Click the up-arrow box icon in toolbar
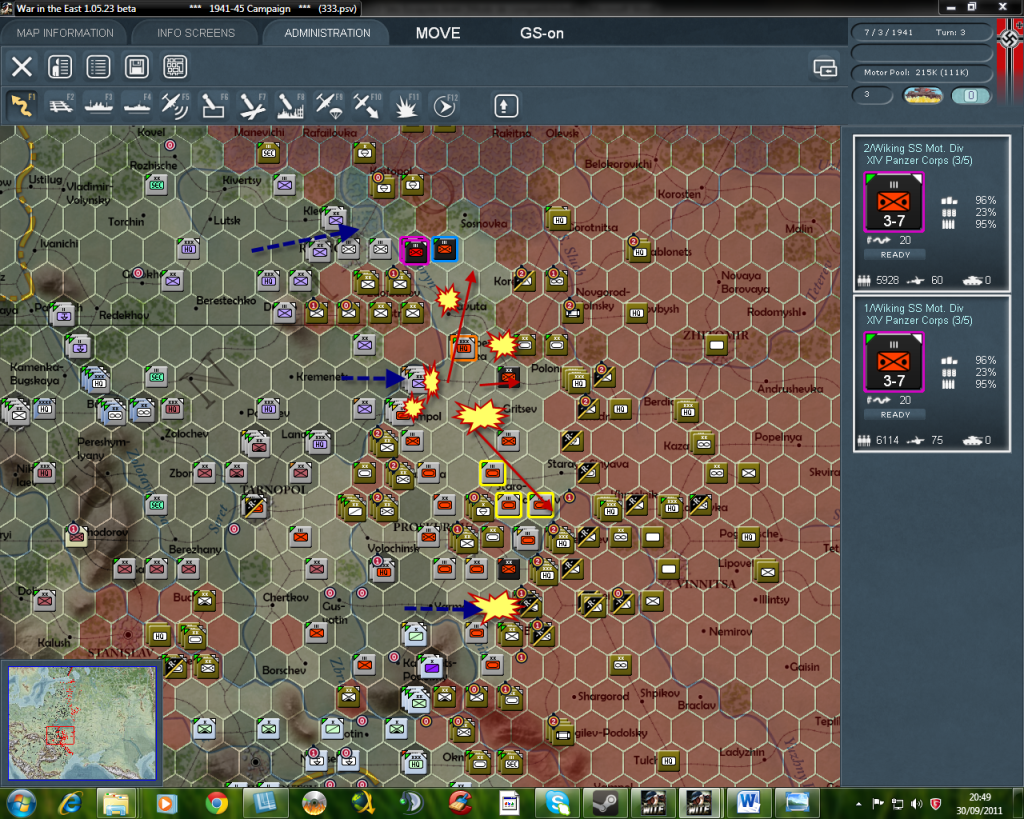Viewport: 1024px width, 819px height. [505, 106]
